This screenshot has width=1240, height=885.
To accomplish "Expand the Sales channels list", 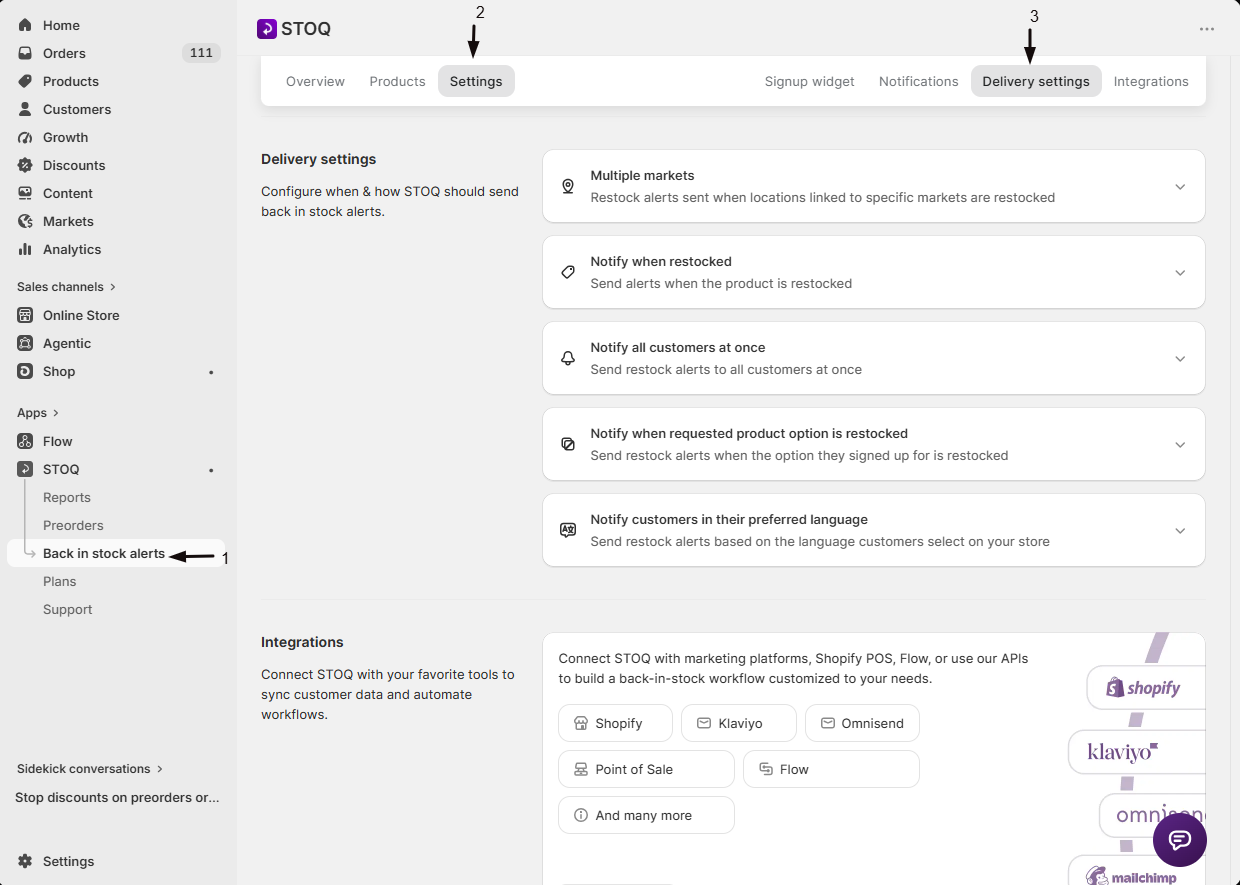I will (67, 287).
